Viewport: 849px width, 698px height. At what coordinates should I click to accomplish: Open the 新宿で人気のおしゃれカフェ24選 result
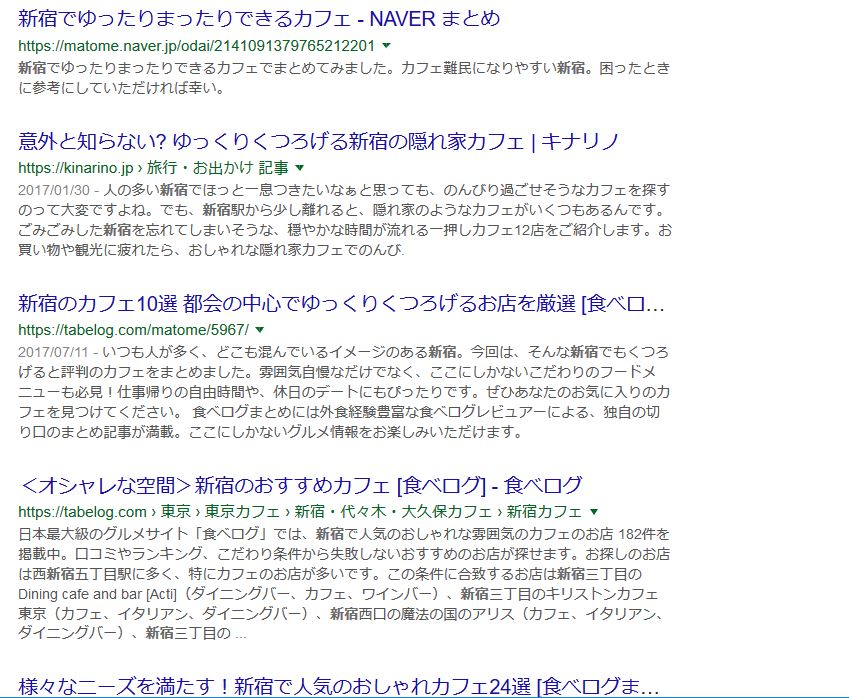(339, 687)
